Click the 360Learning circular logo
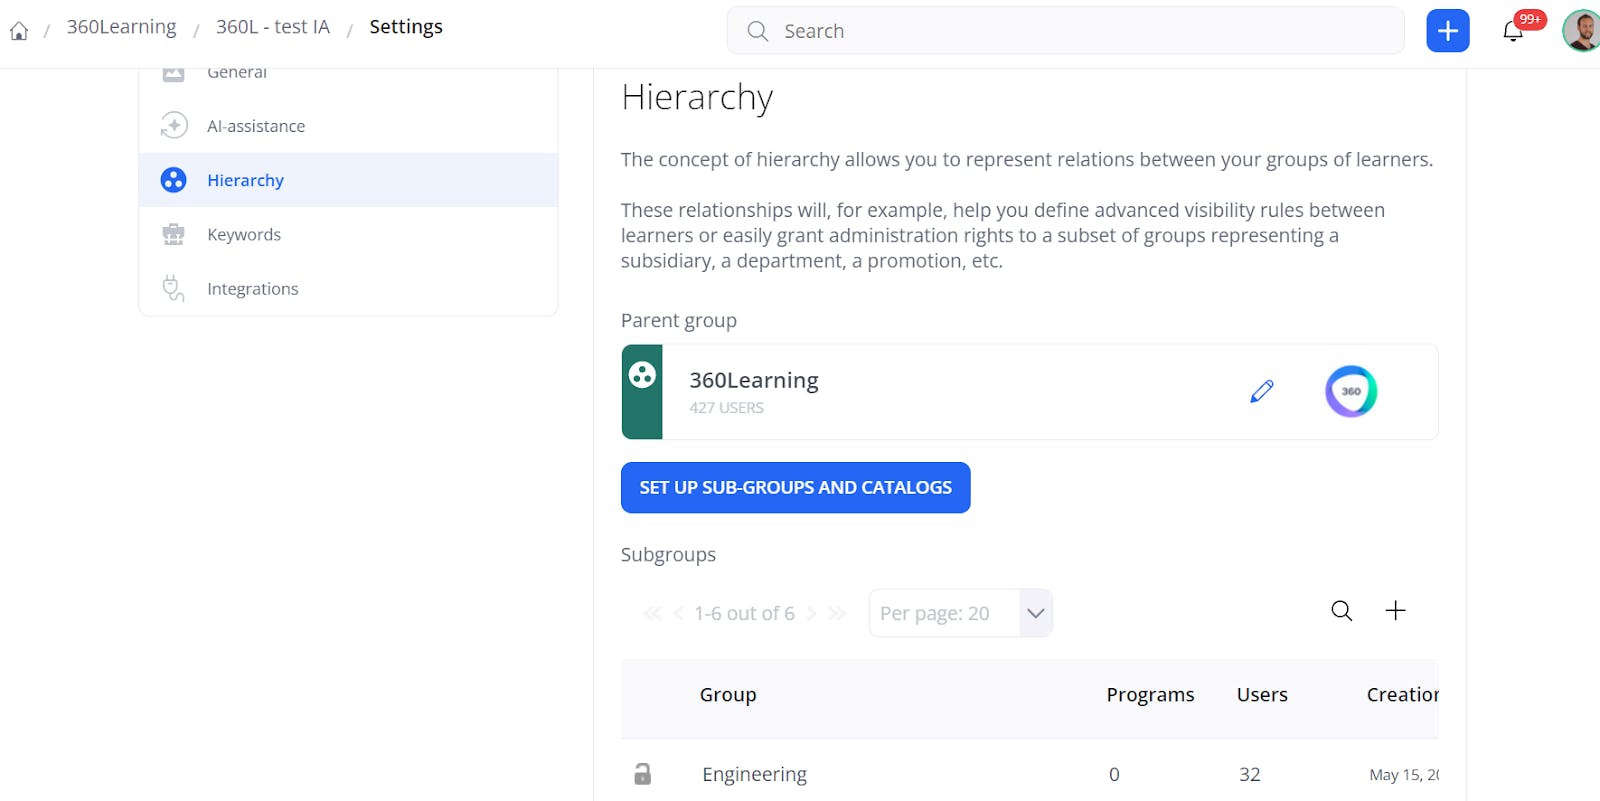This screenshot has width=1600, height=801. pyautogui.click(x=1351, y=391)
